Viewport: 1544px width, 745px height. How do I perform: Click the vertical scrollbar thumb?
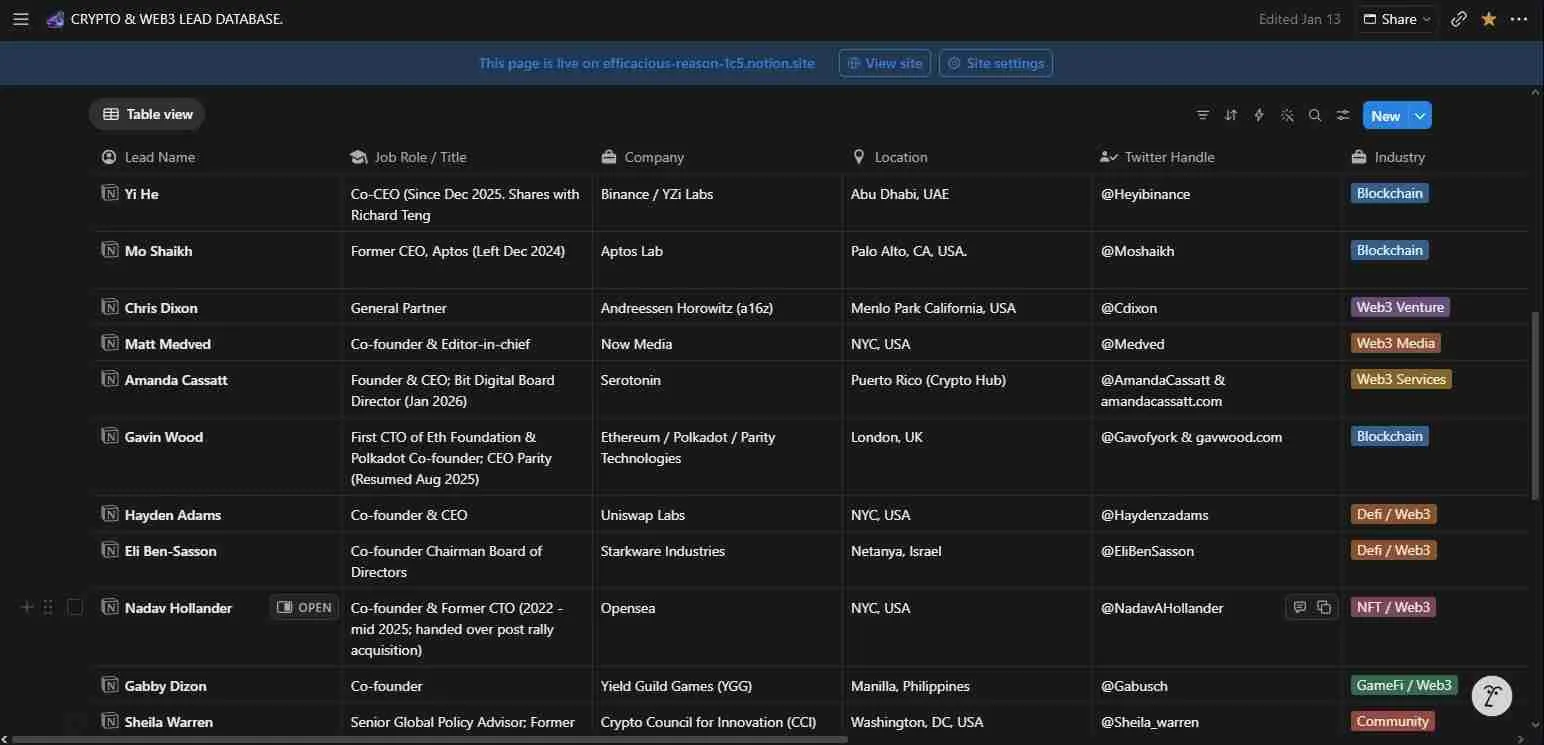[1535, 405]
